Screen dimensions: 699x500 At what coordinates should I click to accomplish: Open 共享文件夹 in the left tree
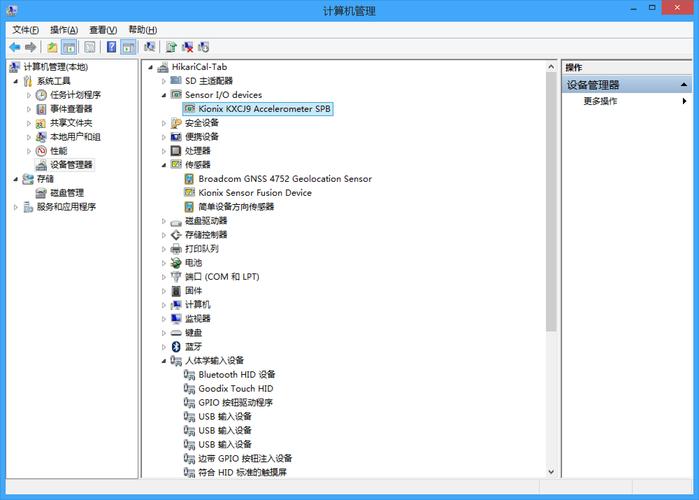click(x=71, y=123)
